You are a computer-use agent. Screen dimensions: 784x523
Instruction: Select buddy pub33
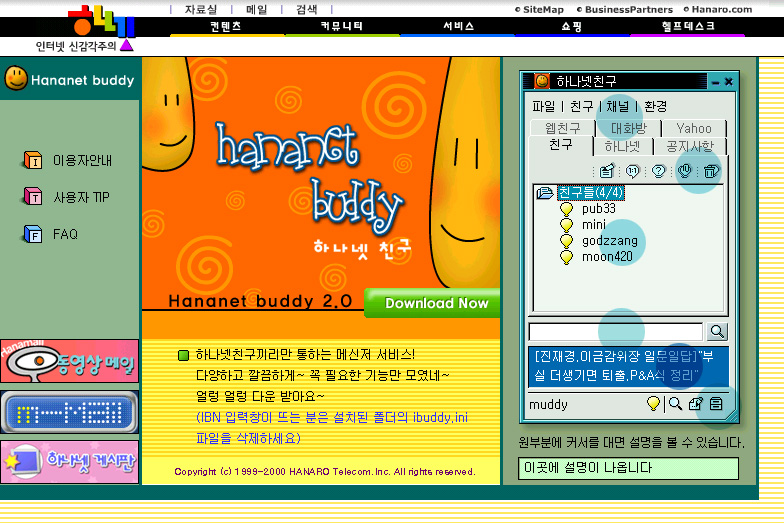(x=598, y=208)
